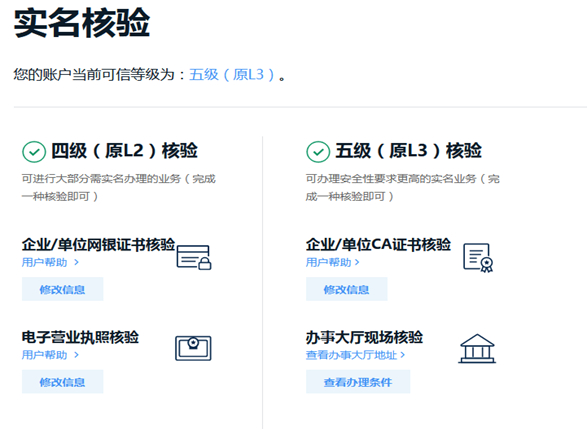Click chevron after 用户帮助 under 电子营业执照核验

click(x=76, y=355)
